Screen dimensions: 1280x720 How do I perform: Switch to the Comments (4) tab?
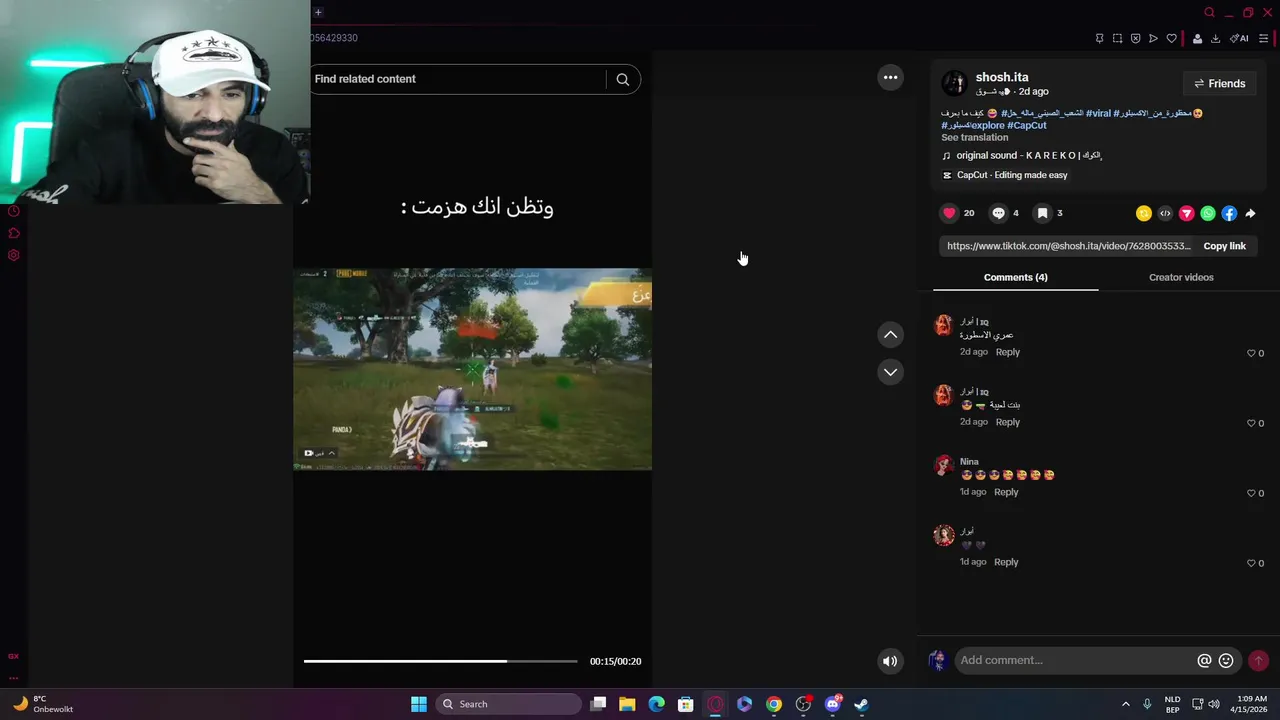coord(1015,277)
